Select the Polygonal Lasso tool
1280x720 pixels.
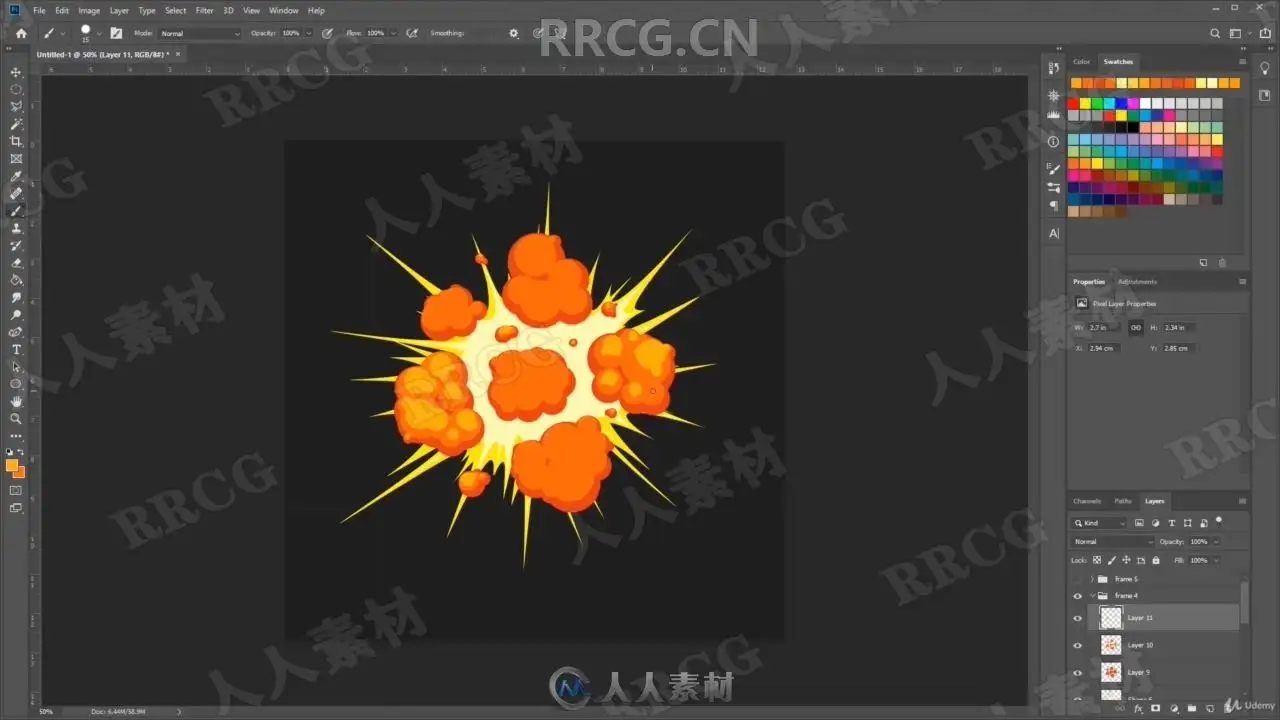16,106
